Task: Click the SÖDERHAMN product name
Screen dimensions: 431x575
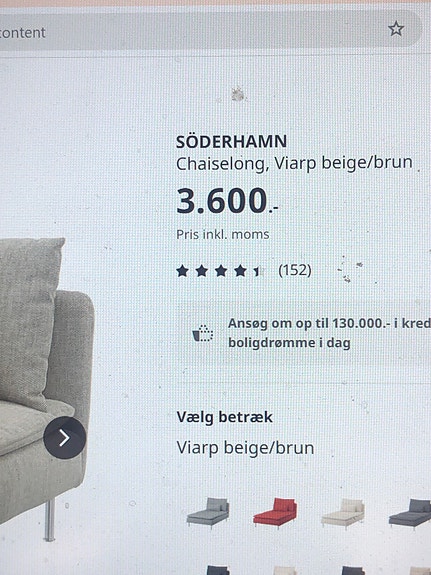Action: tap(231, 142)
